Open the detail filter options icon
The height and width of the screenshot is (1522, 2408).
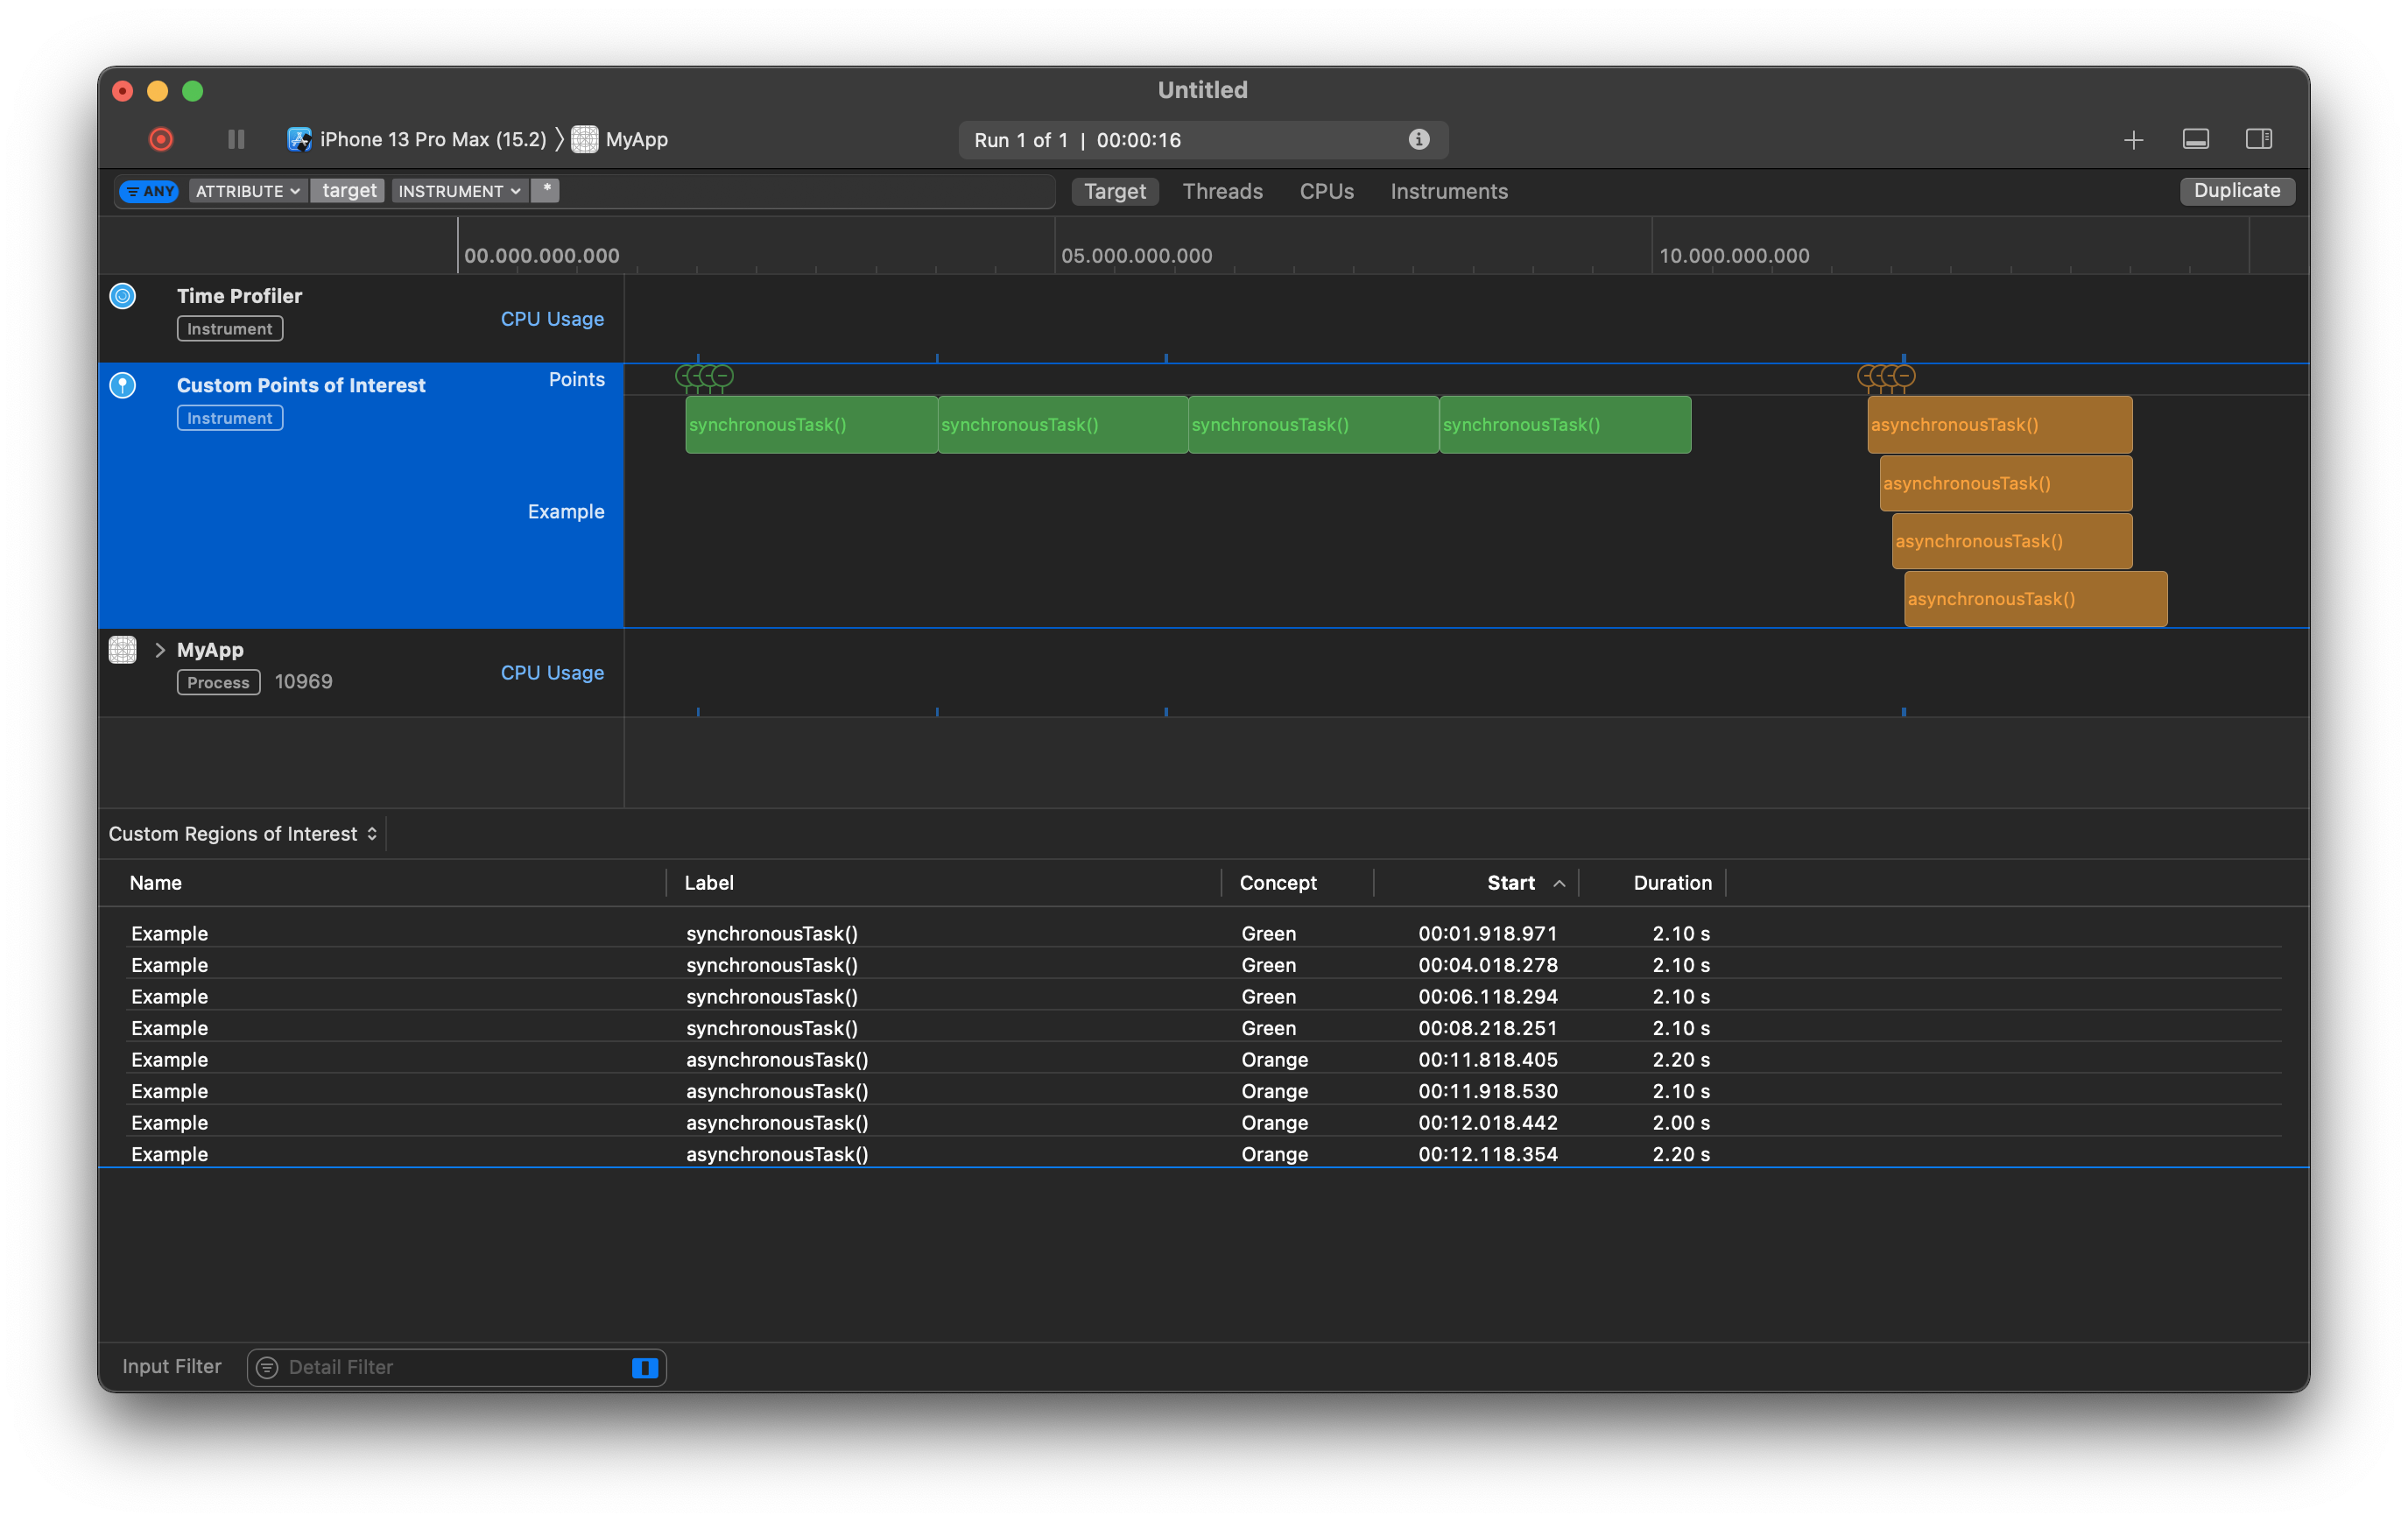267,1368
